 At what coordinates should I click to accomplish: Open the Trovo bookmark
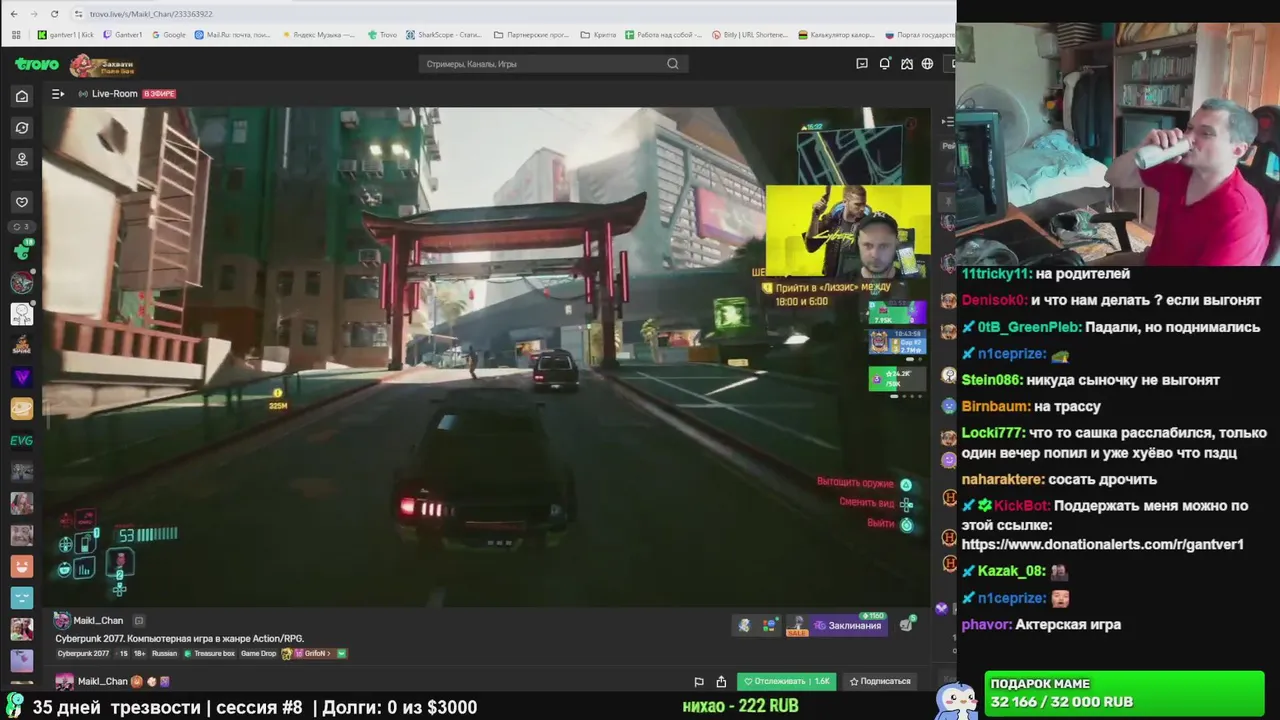[x=382, y=35]
